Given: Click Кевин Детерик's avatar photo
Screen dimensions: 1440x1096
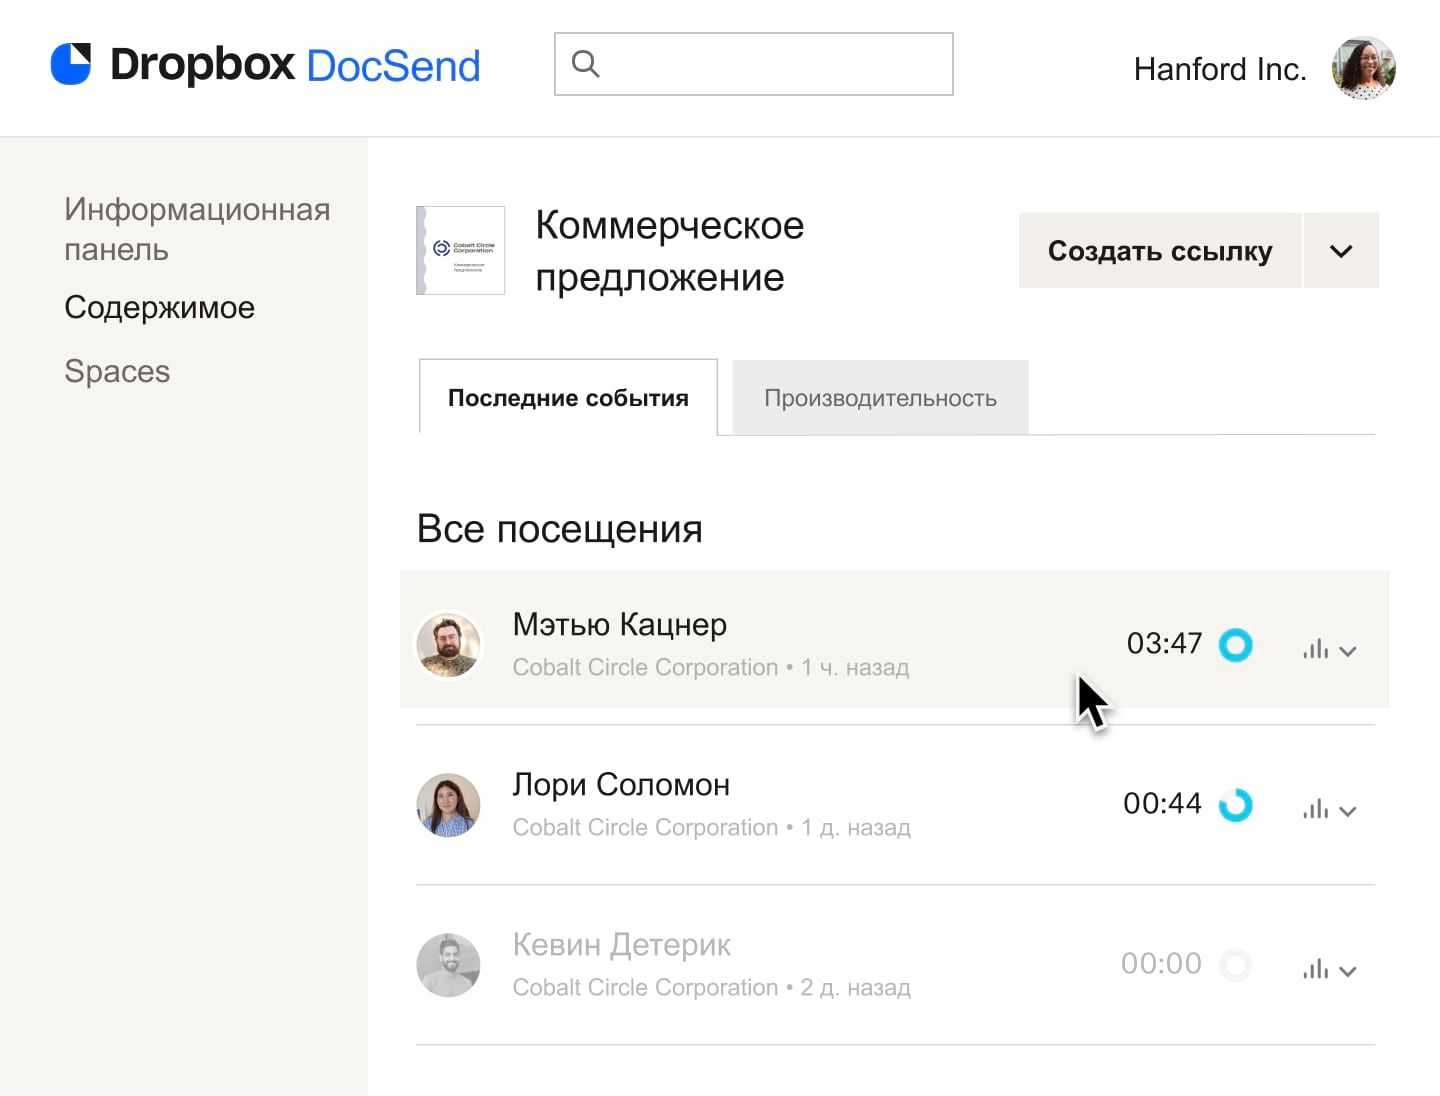Looking at the screenshot, I should (x=448, y=965).
